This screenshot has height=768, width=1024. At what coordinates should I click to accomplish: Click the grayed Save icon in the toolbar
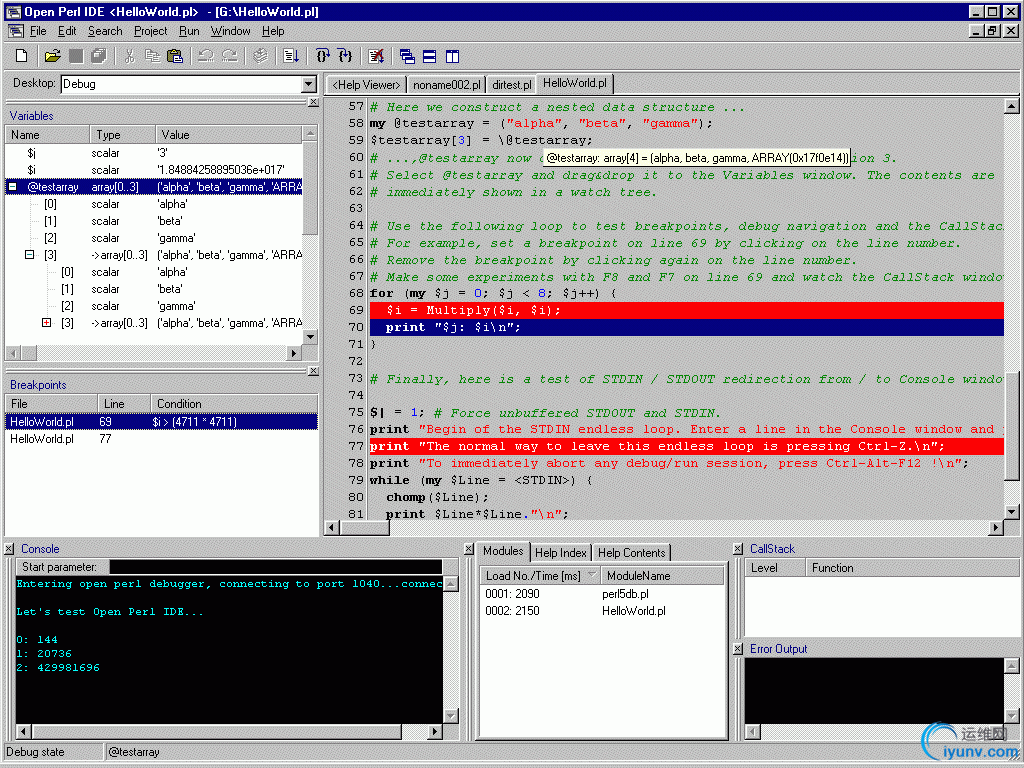(x=76, y=56)
